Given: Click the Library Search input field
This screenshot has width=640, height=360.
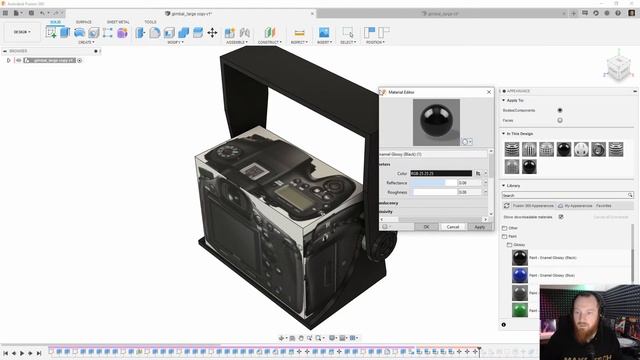Looking at the screenshot, I should pos(567,195).
